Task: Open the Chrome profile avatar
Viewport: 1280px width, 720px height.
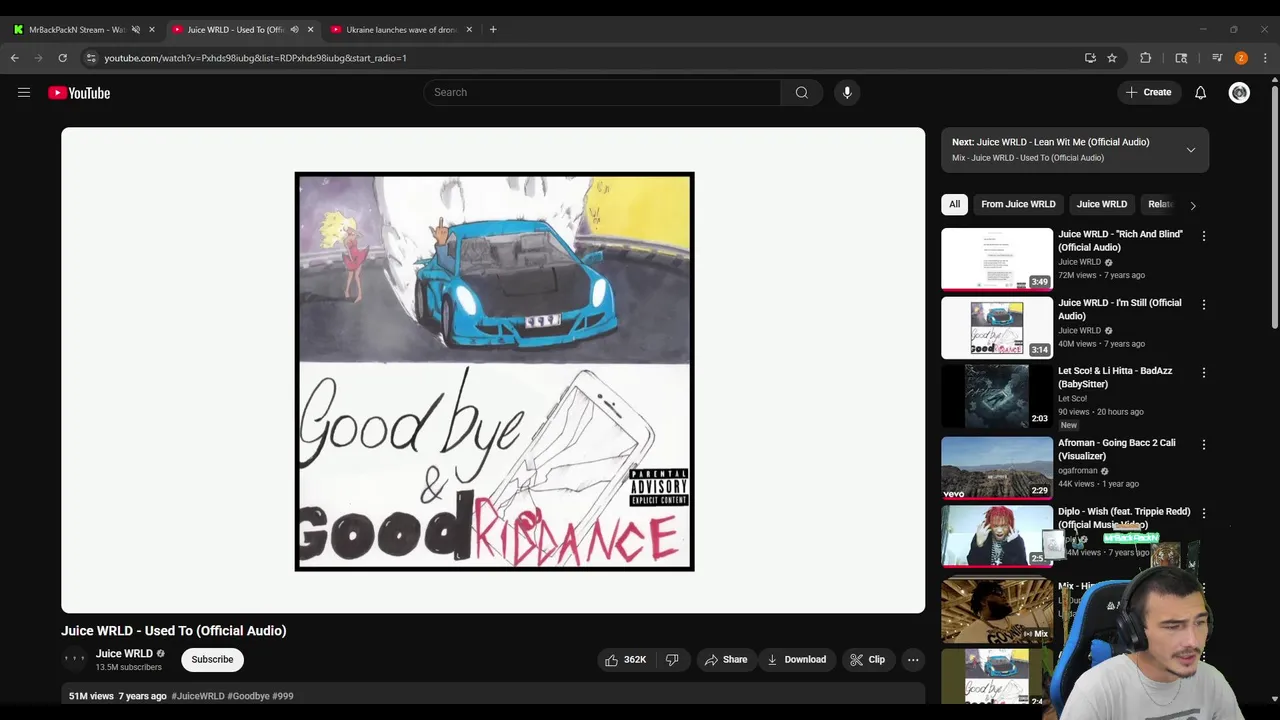Action: [x=1241, y=58]
